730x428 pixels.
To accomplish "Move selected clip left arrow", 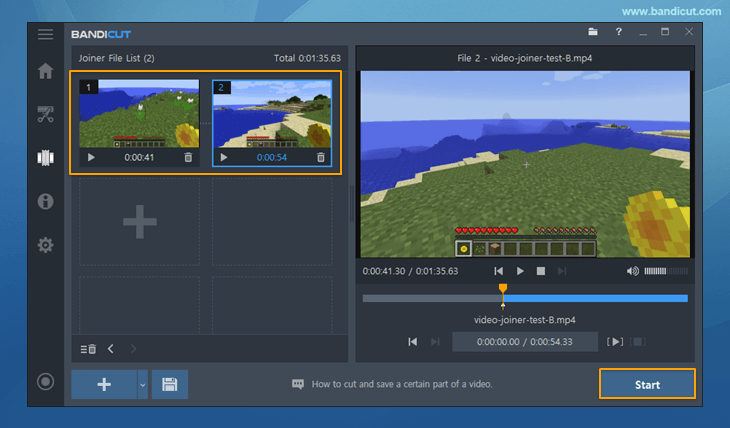I will [111, 349].
